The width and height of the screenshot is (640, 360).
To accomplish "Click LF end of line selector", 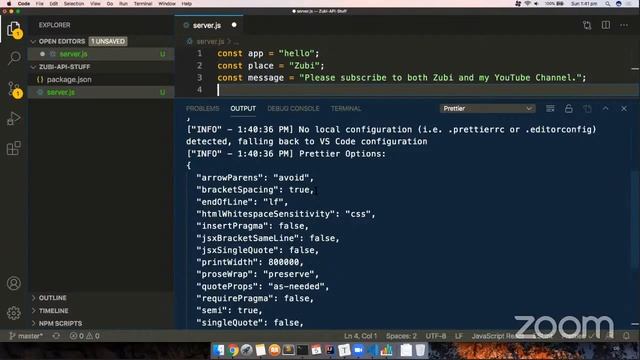I will [x=459, y=336].
